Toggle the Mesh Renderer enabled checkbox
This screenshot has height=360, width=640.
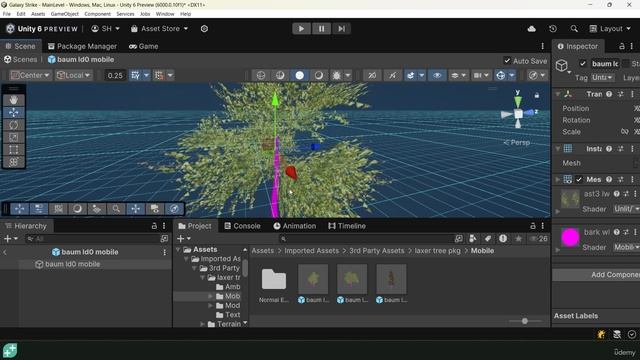(579, 180)
